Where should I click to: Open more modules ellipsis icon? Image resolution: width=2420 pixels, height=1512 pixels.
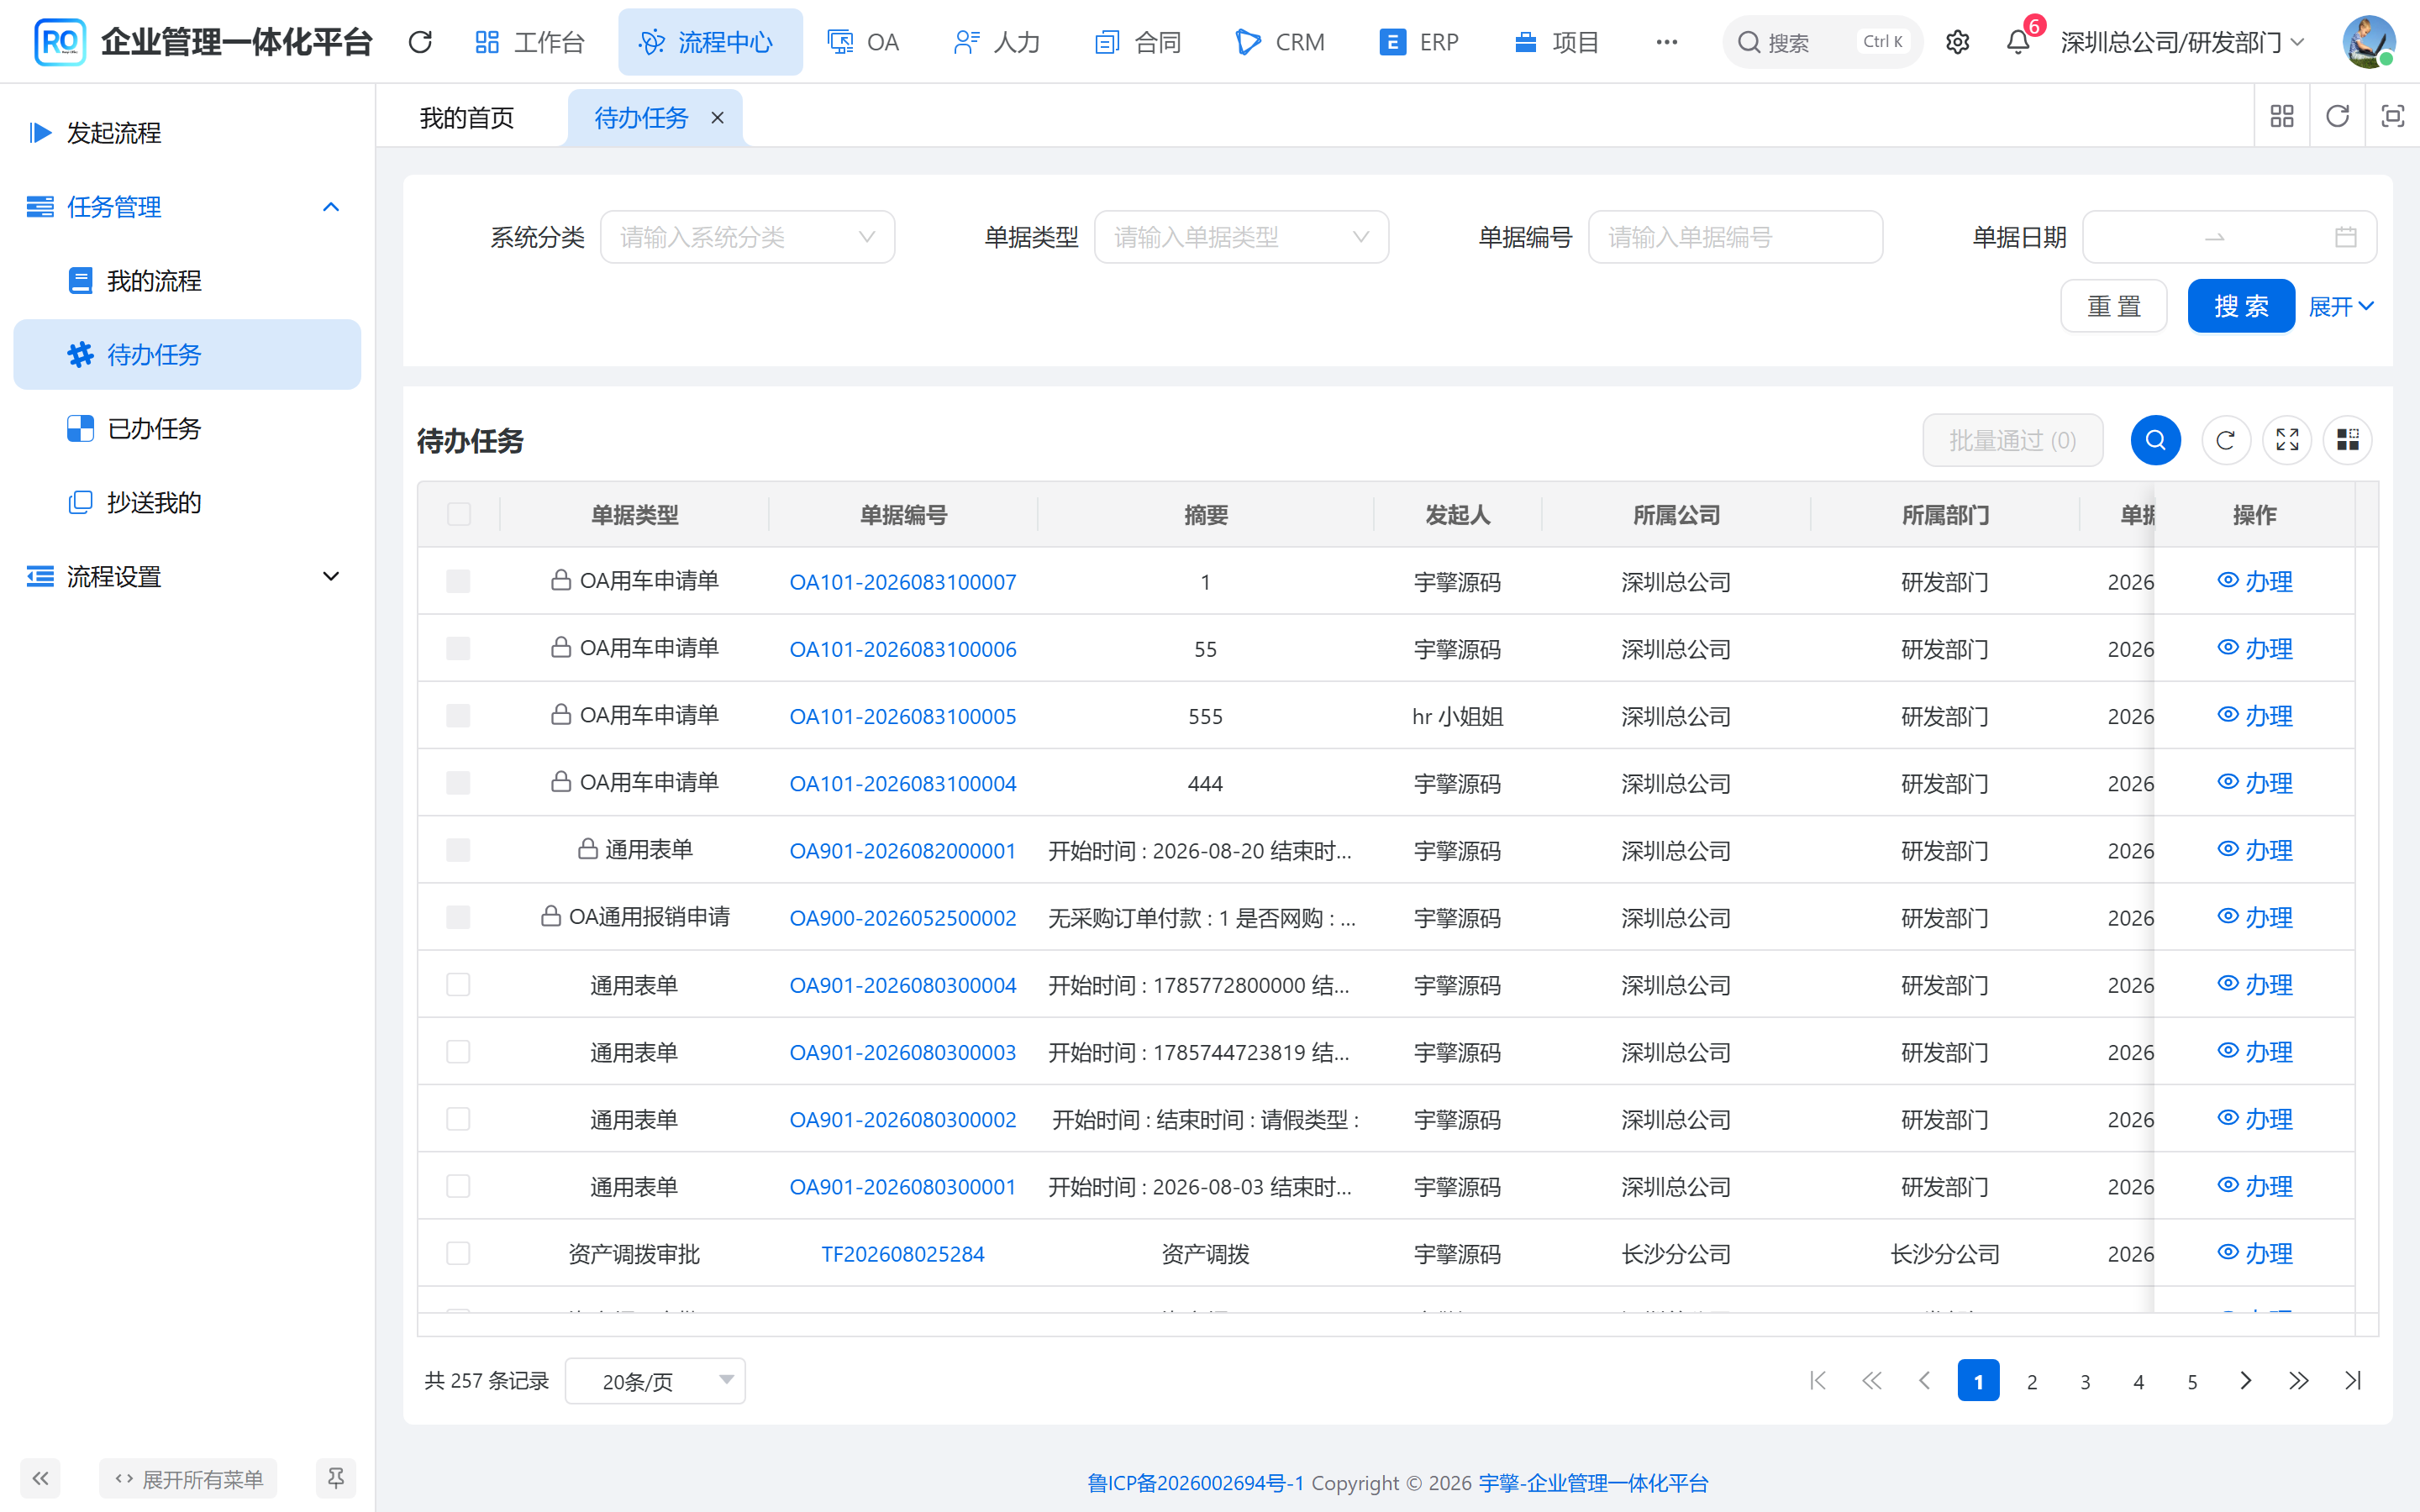(x=1666, y=42)
